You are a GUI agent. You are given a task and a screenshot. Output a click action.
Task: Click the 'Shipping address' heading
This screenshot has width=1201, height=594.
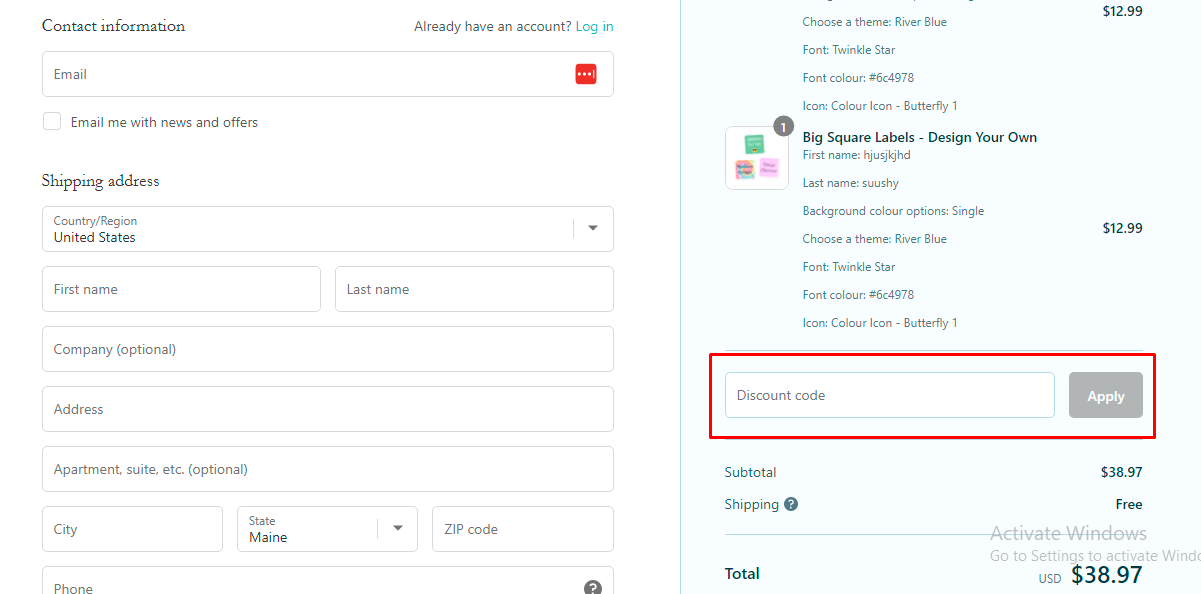tap(100, 181)
